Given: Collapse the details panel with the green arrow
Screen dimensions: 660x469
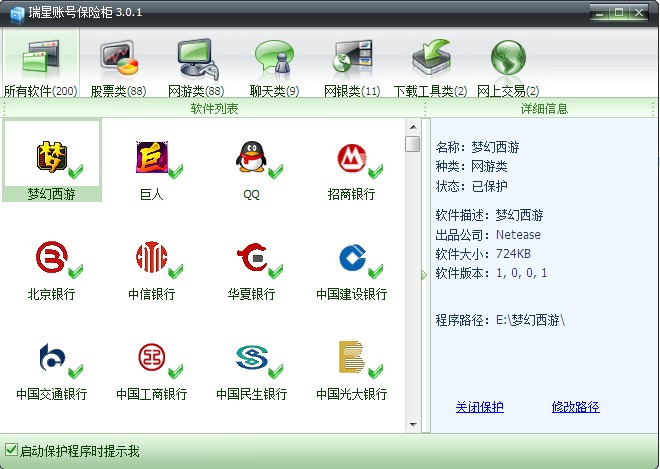Looking at the screenshot, I should tap(424, 275).
